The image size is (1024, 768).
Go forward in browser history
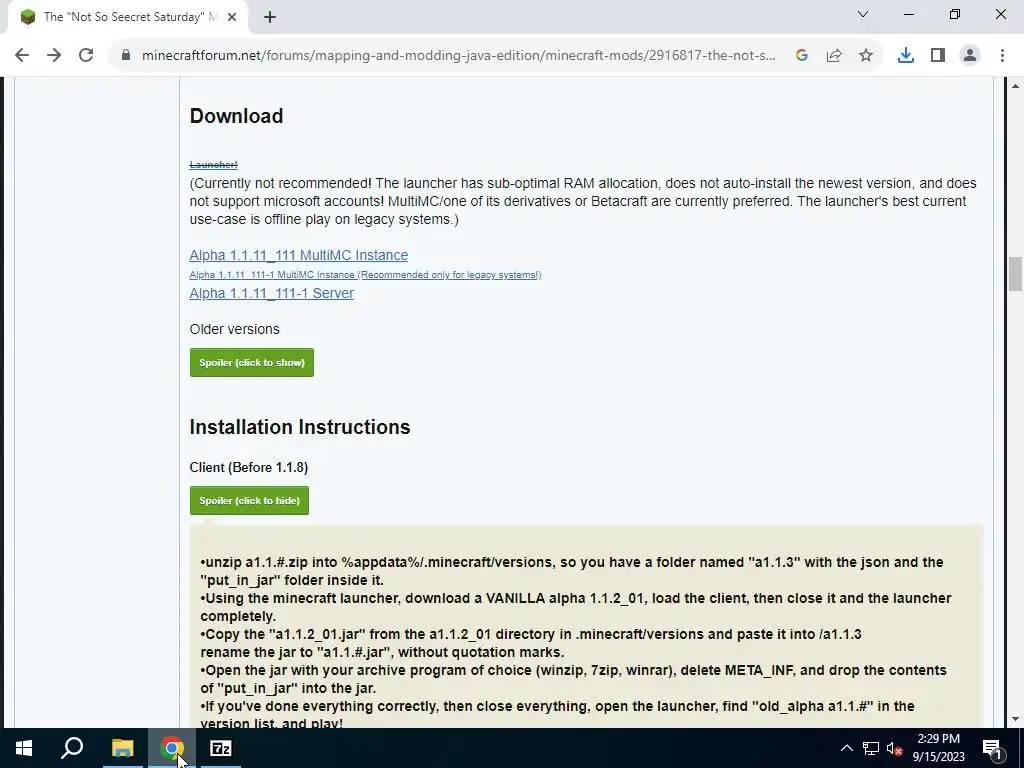coord(54,56)
